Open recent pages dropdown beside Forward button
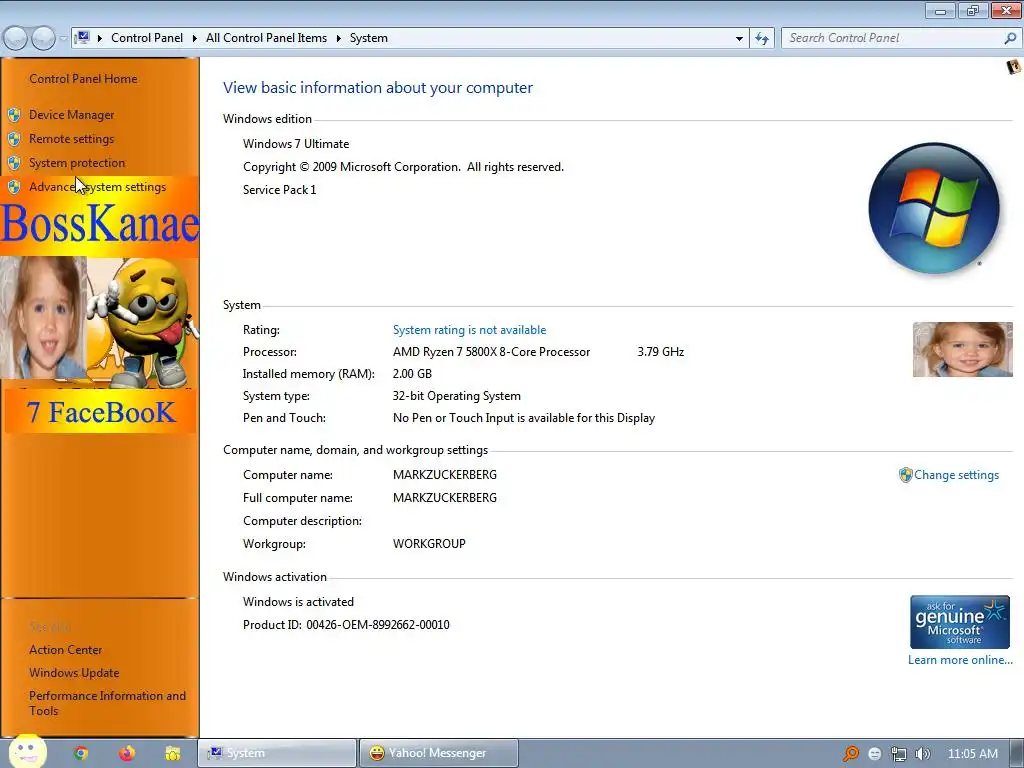 pos(63,39)
